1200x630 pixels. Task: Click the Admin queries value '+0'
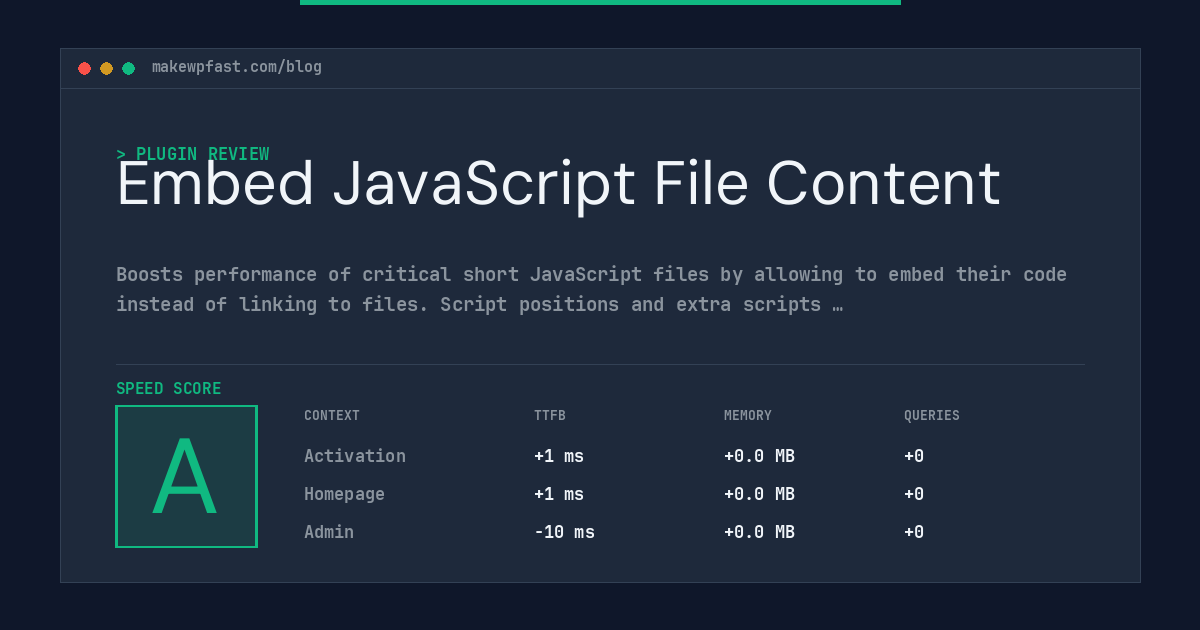[x=914, y=532]
